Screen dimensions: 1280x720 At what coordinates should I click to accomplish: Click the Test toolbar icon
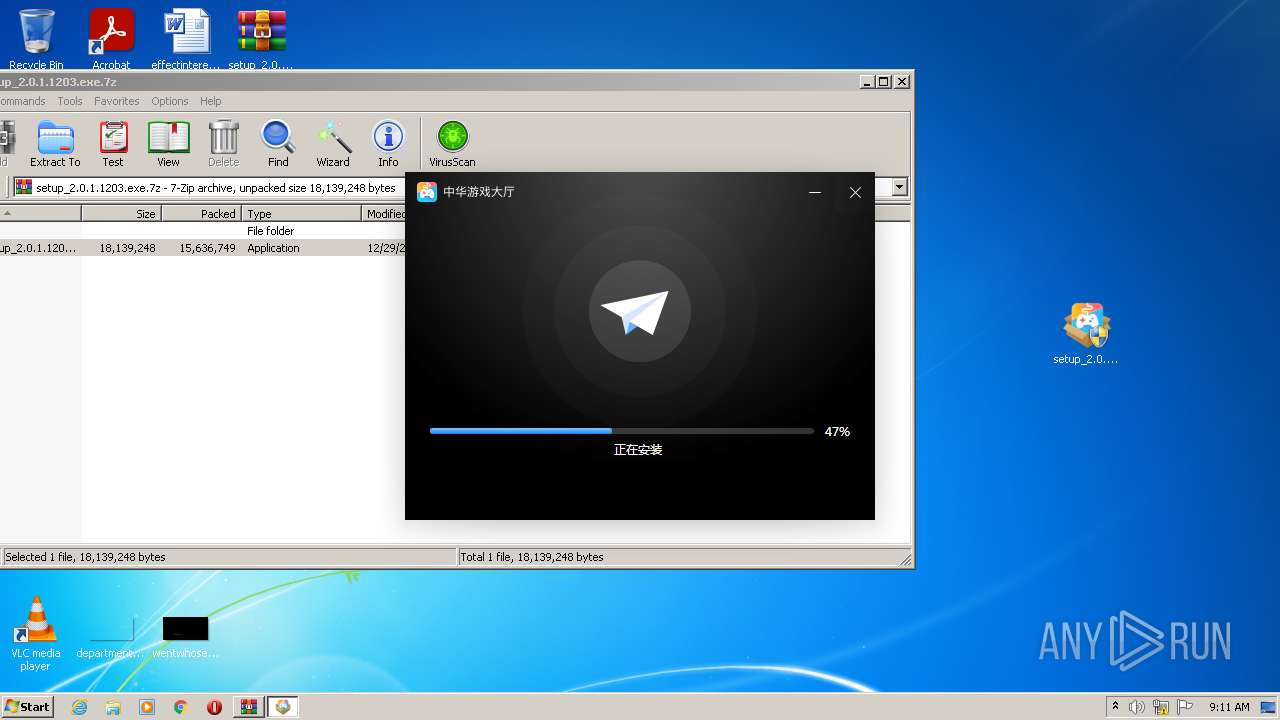coord(113,144)
